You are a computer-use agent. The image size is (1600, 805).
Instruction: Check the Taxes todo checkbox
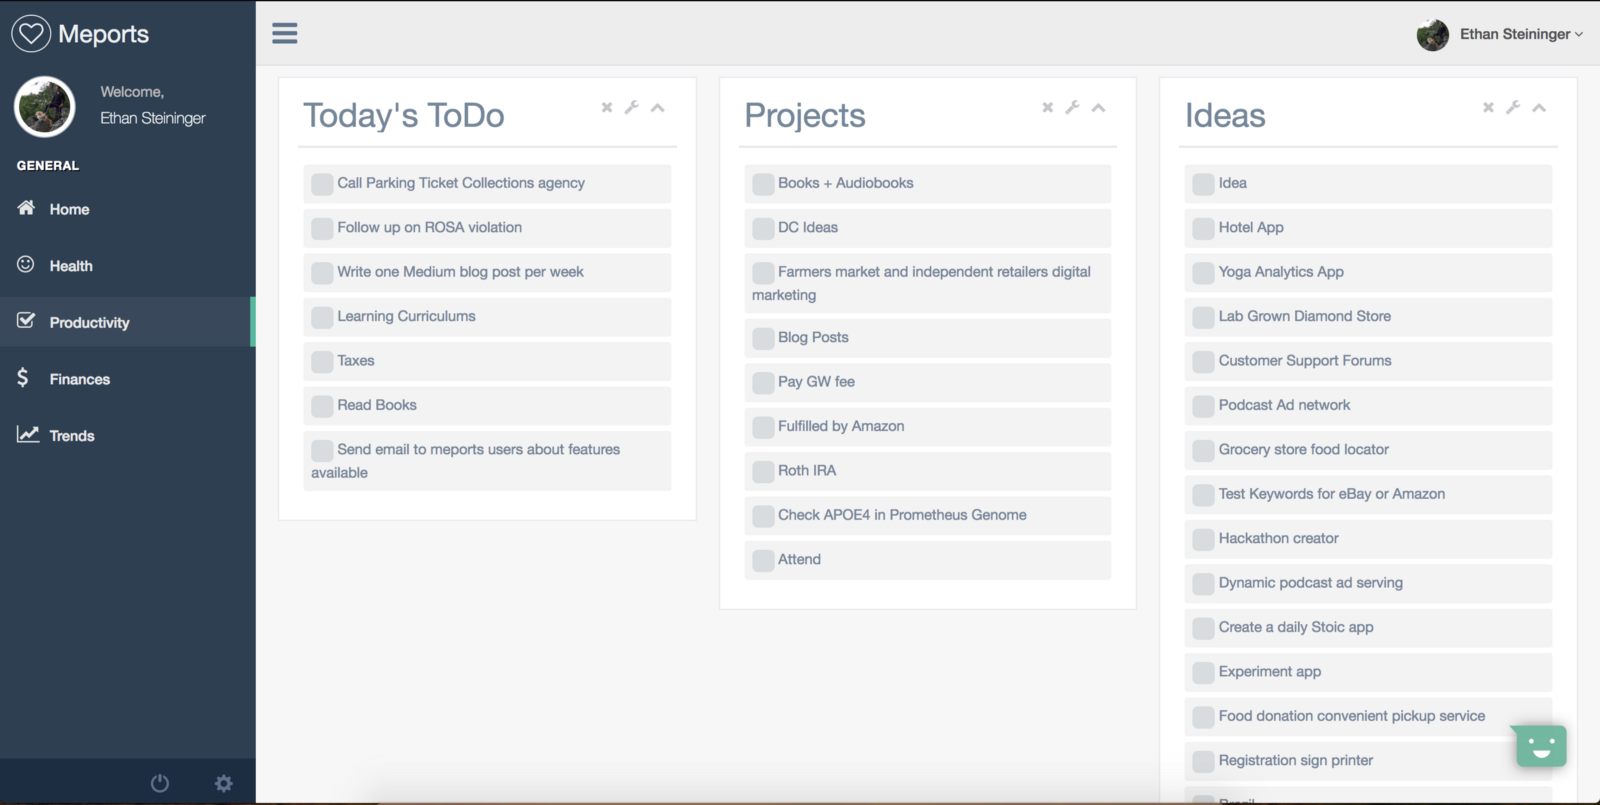click(322, 362)
